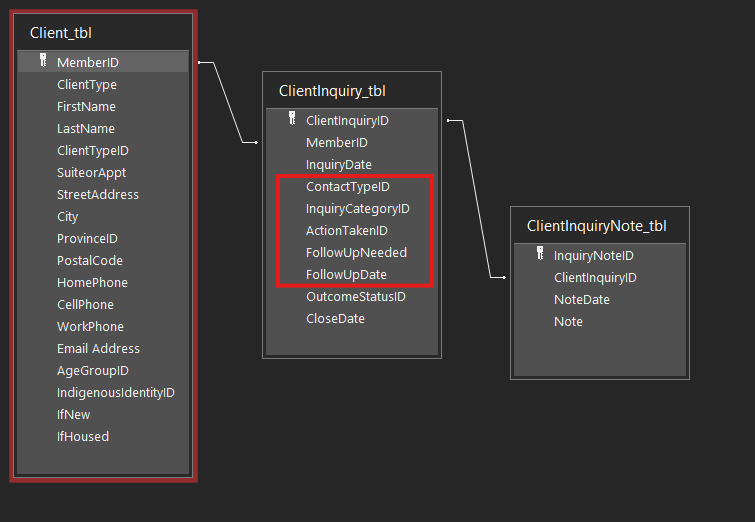Select the NoteDate field
755x522 pixels.
coord(581,300)
